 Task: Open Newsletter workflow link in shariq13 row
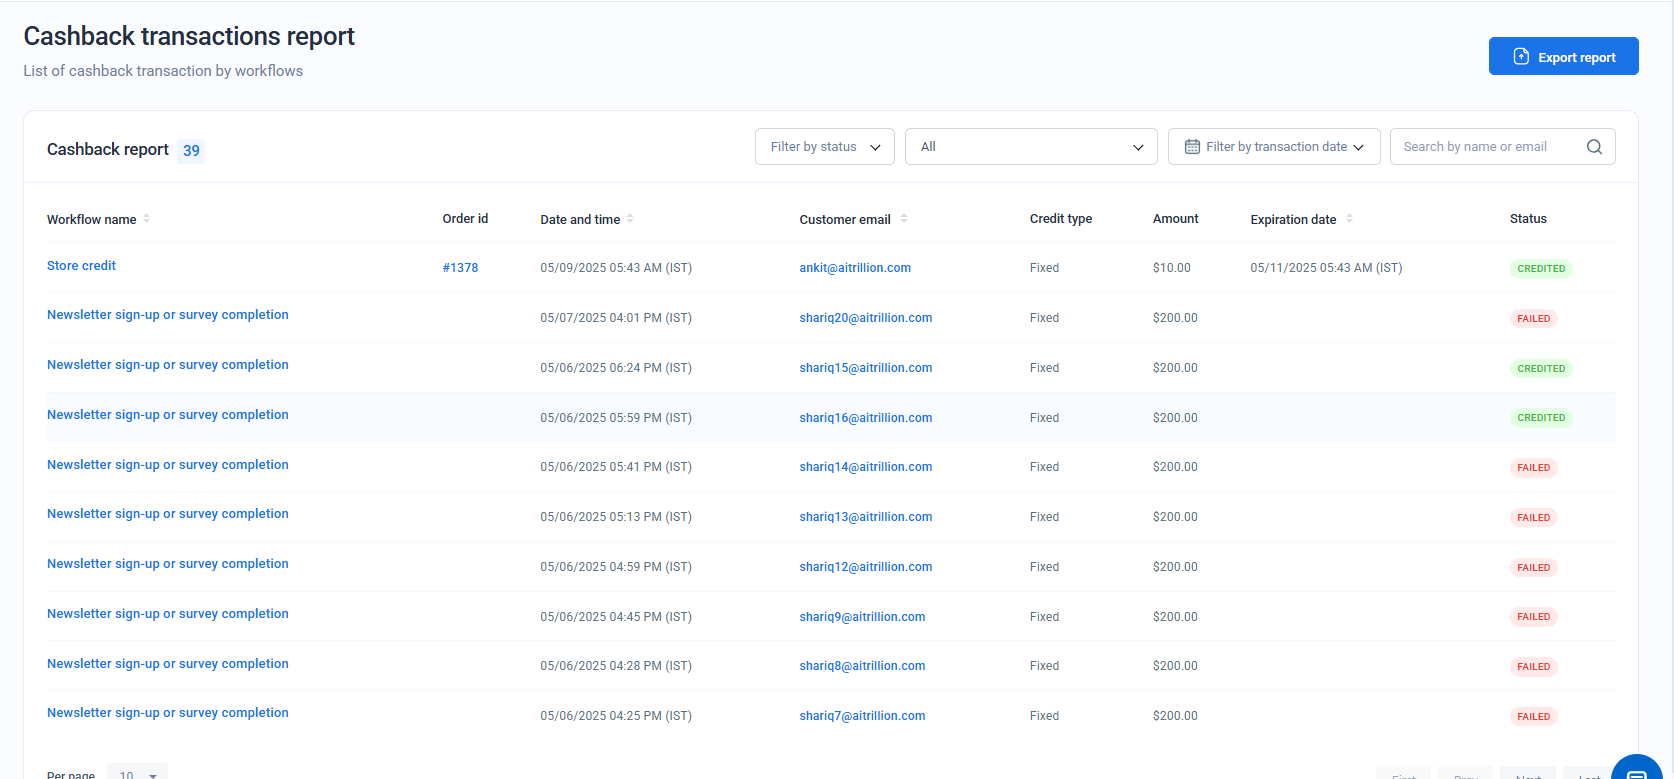coord(168,513)
